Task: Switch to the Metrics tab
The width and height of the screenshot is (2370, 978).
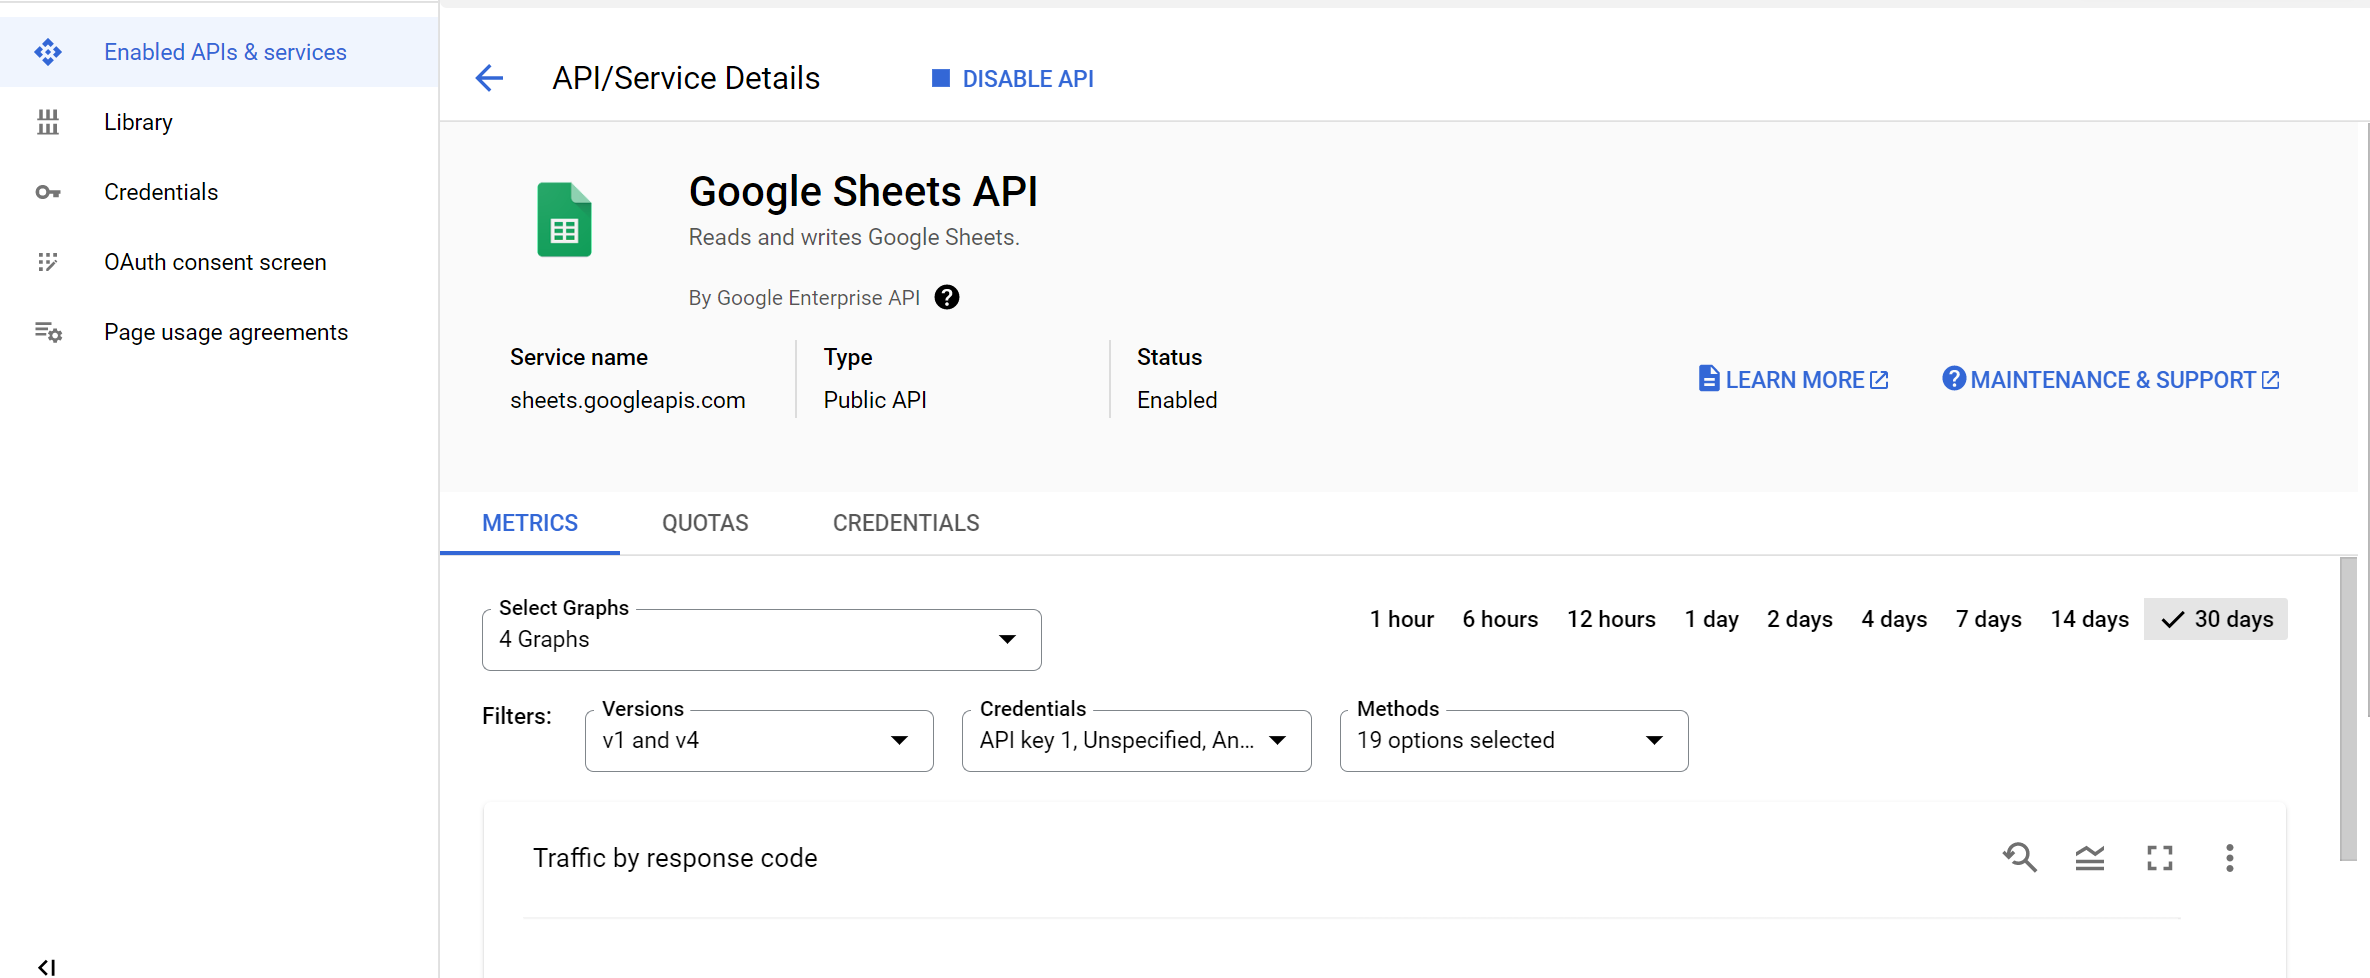Action: (530, 523)
